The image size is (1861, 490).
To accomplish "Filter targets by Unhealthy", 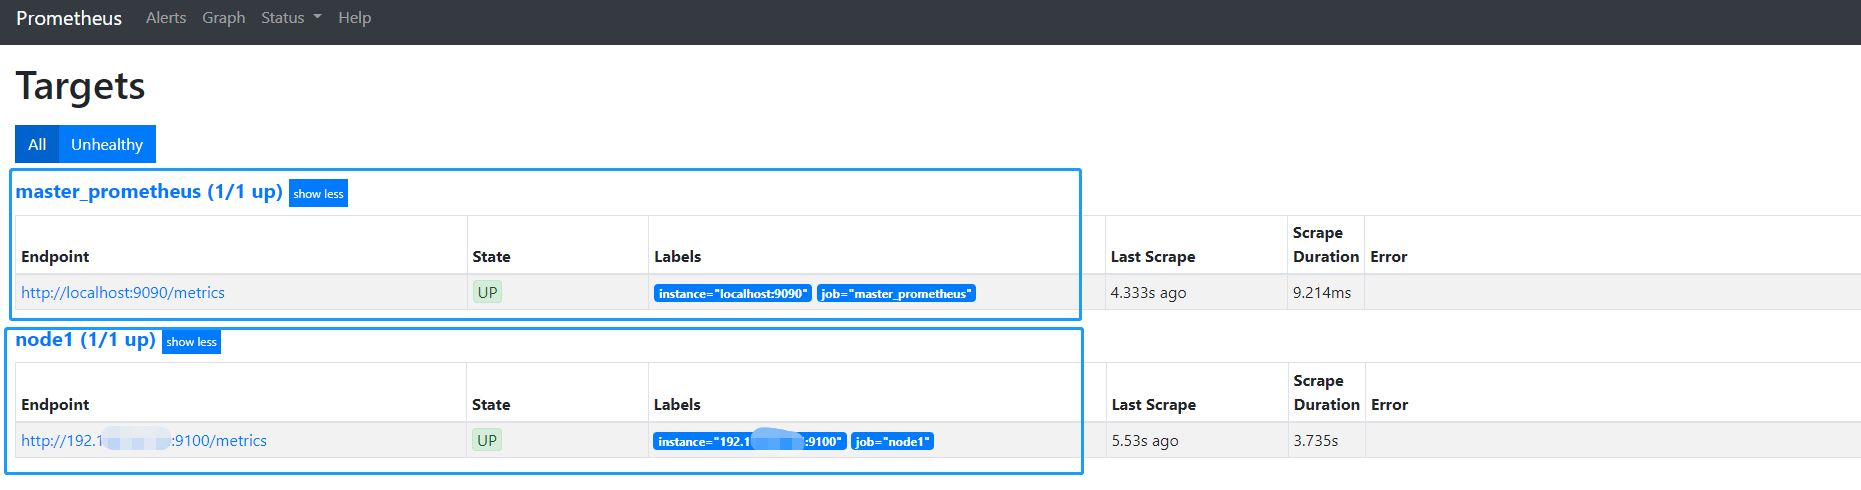I will coord(107,144).
